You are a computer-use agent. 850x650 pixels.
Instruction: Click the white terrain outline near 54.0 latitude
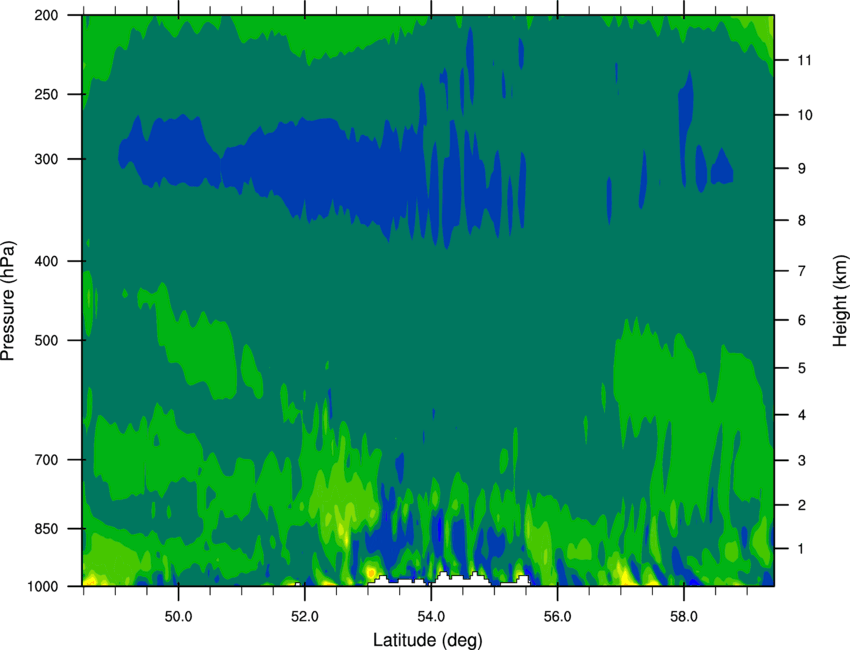coord(440,579)
